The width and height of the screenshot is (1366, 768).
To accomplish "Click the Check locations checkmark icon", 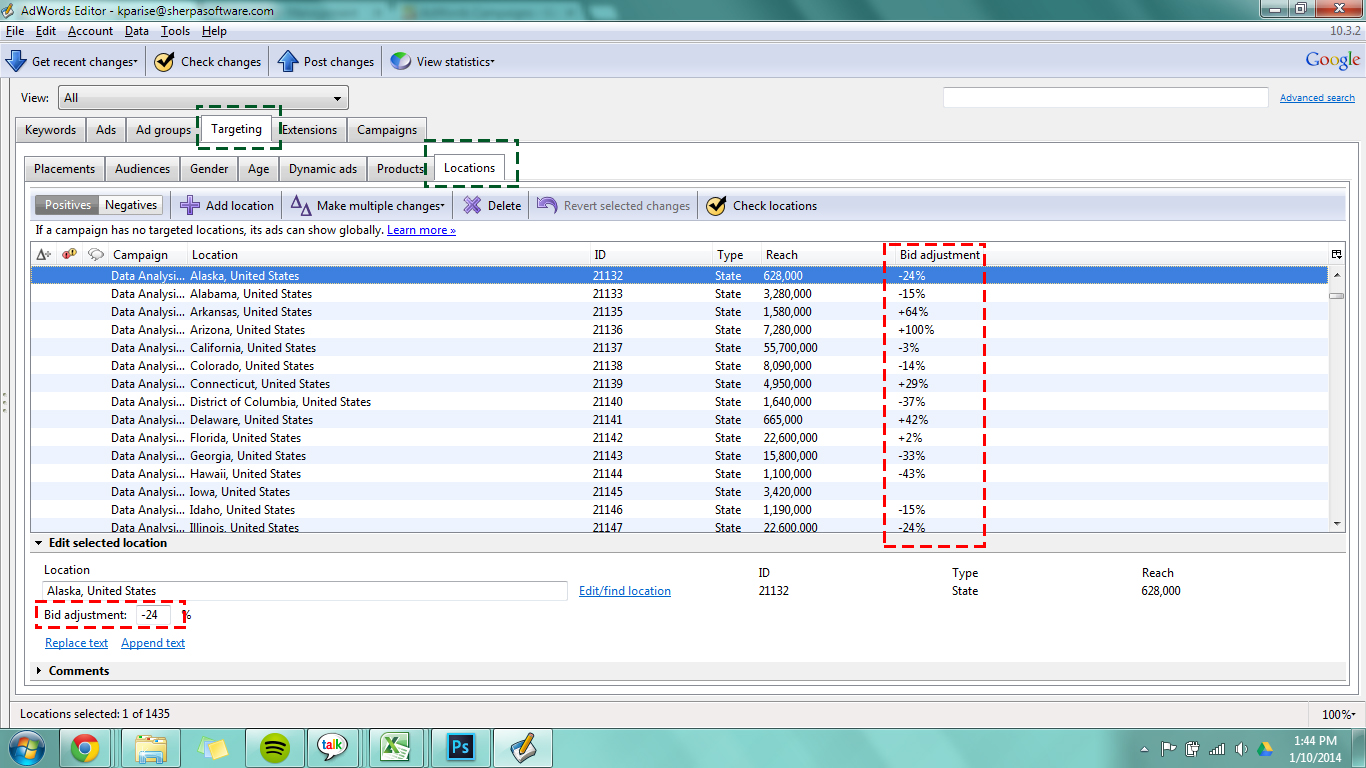I will 716,205.
